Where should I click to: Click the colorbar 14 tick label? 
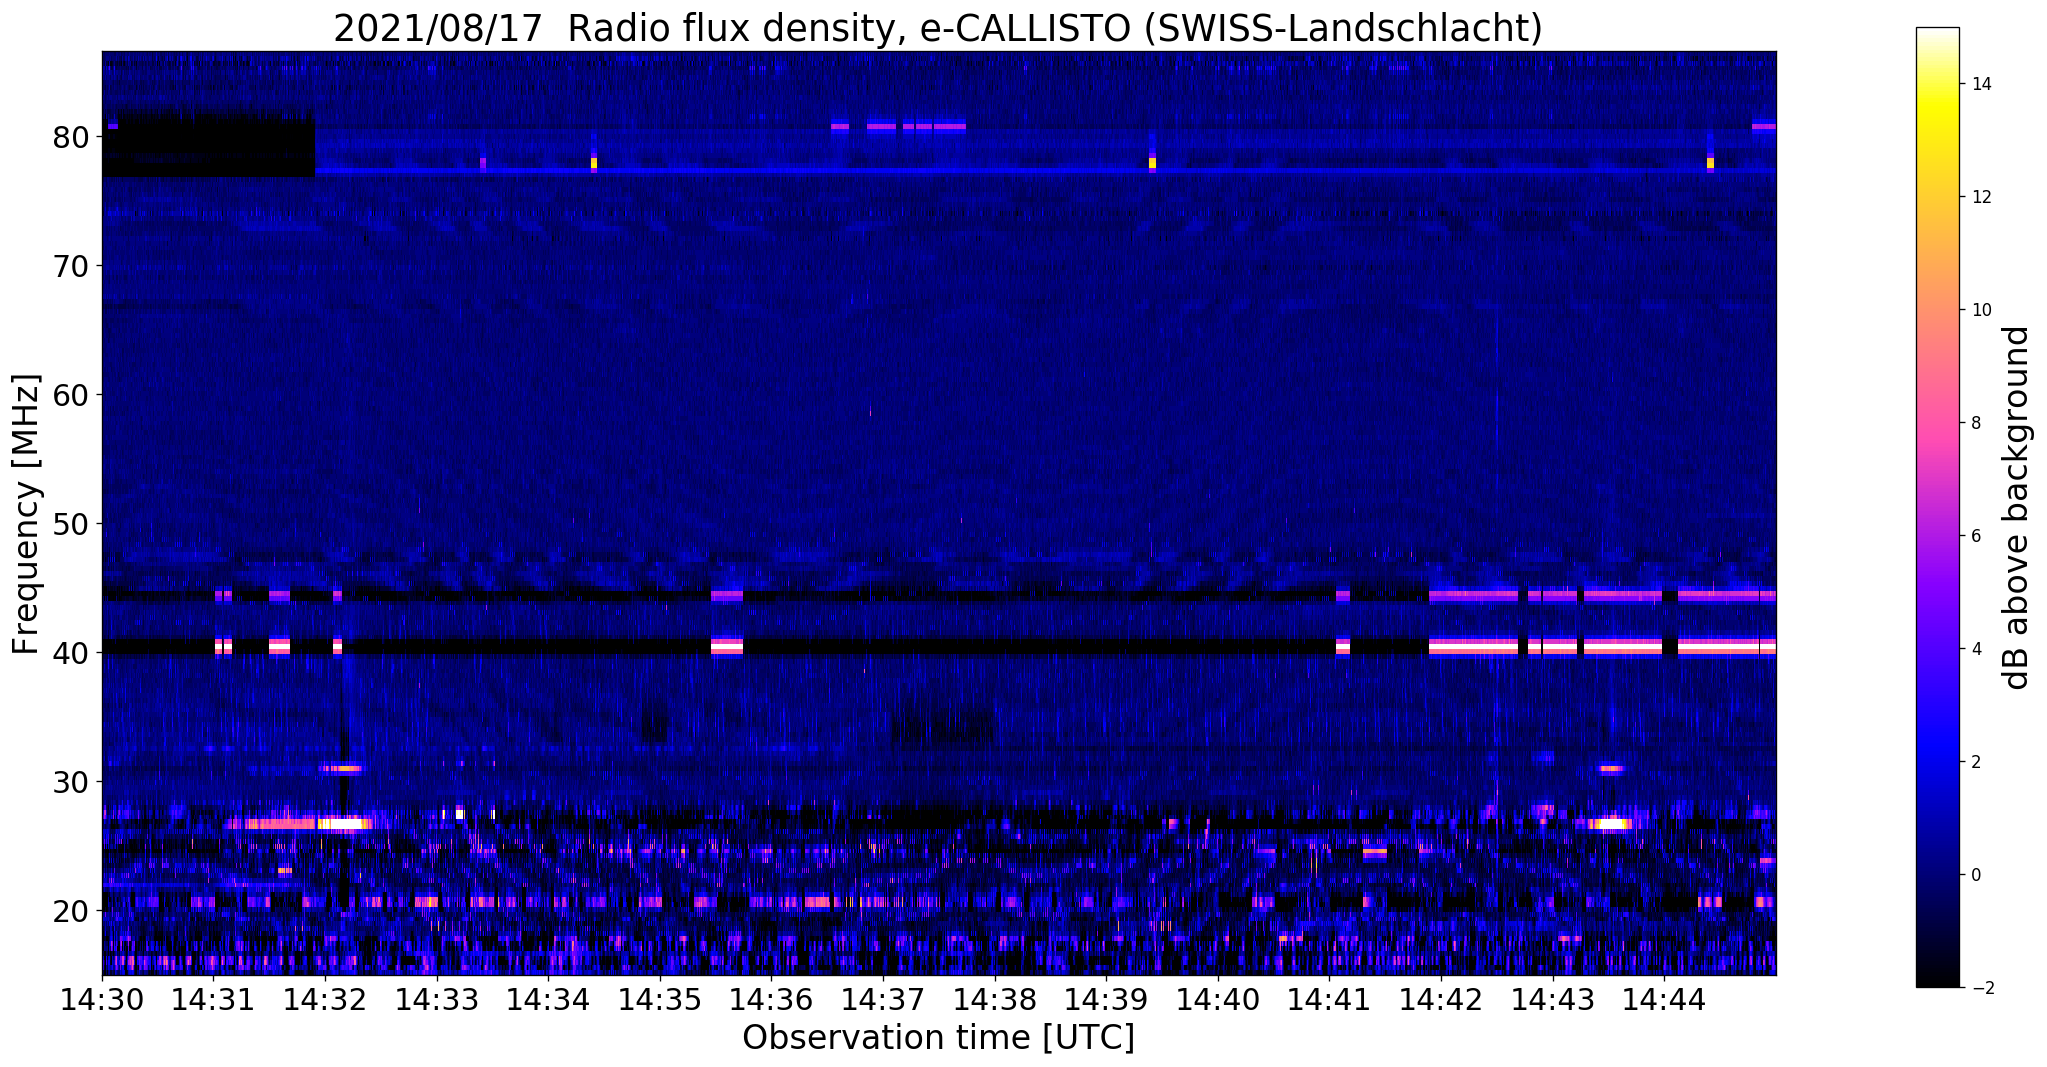tap(1982, 84)
